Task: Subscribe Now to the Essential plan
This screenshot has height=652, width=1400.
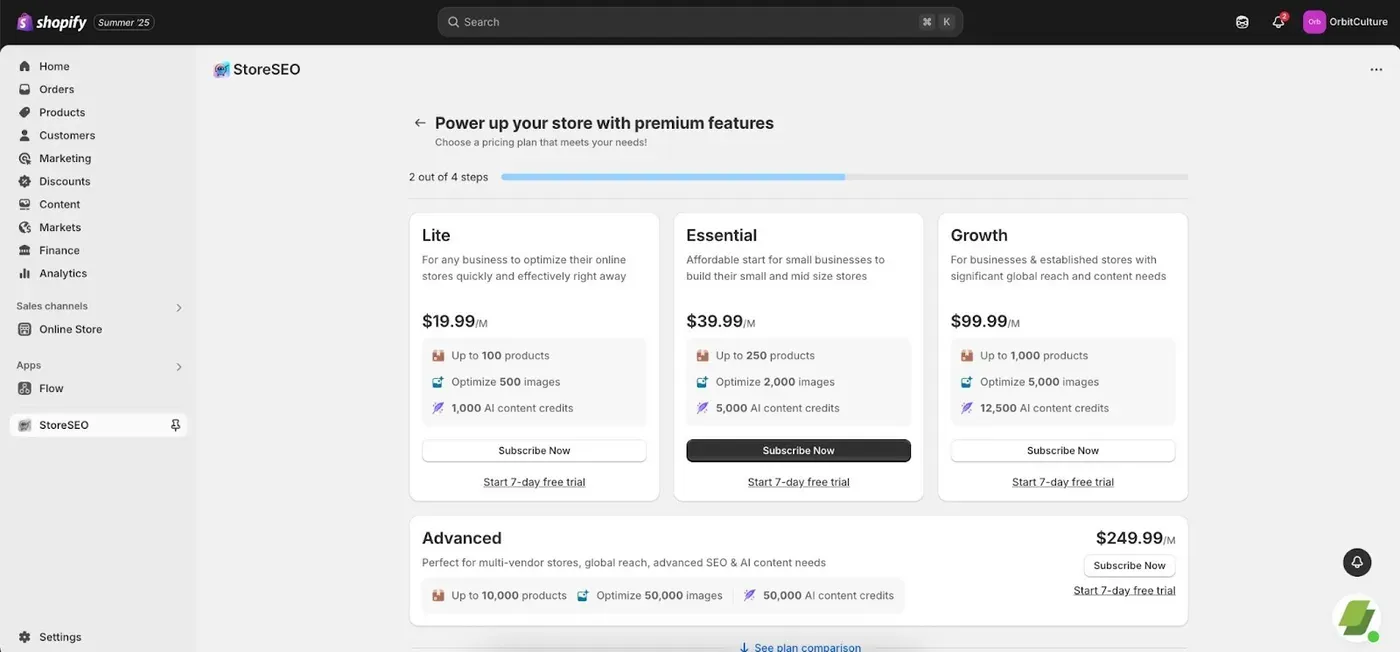Action: [x=798, y=450]
